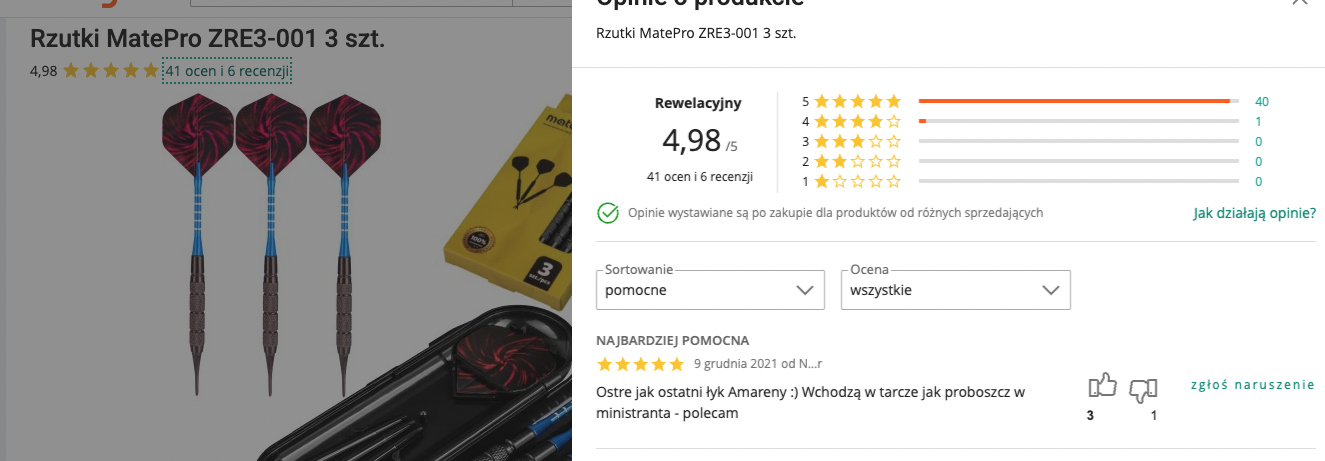
Task: Open the "Jak działają opinie?" link
Action: [x=1255, y=213]
